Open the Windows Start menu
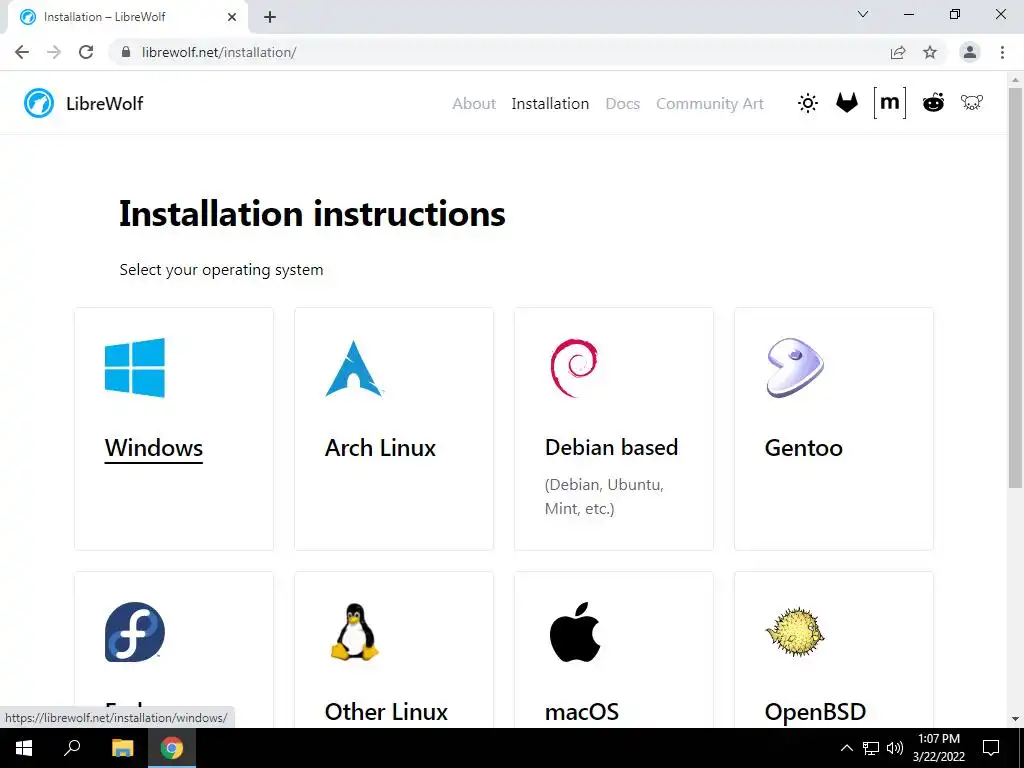Image resolution: width=1024 pixels, height=768 pixels. click(x=24, y=748)
